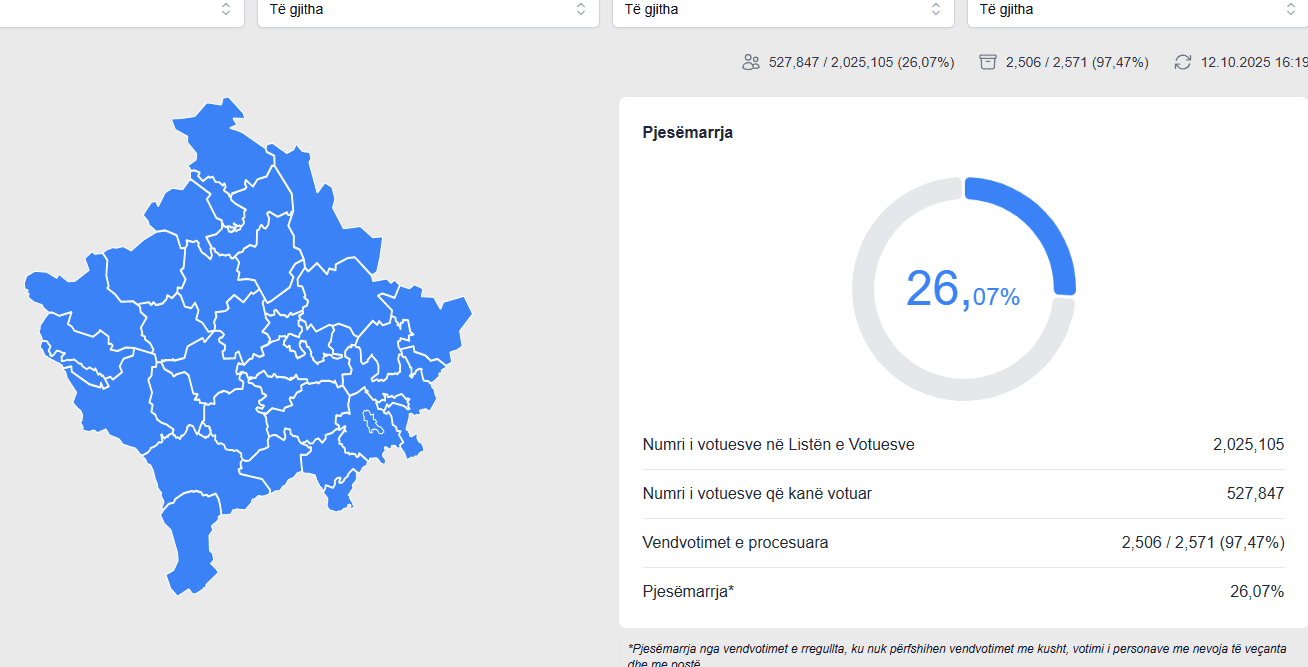Select 'Numri i votuesve në Listën e Votuesve' row
1308x667 pixels.
point(778,445)
